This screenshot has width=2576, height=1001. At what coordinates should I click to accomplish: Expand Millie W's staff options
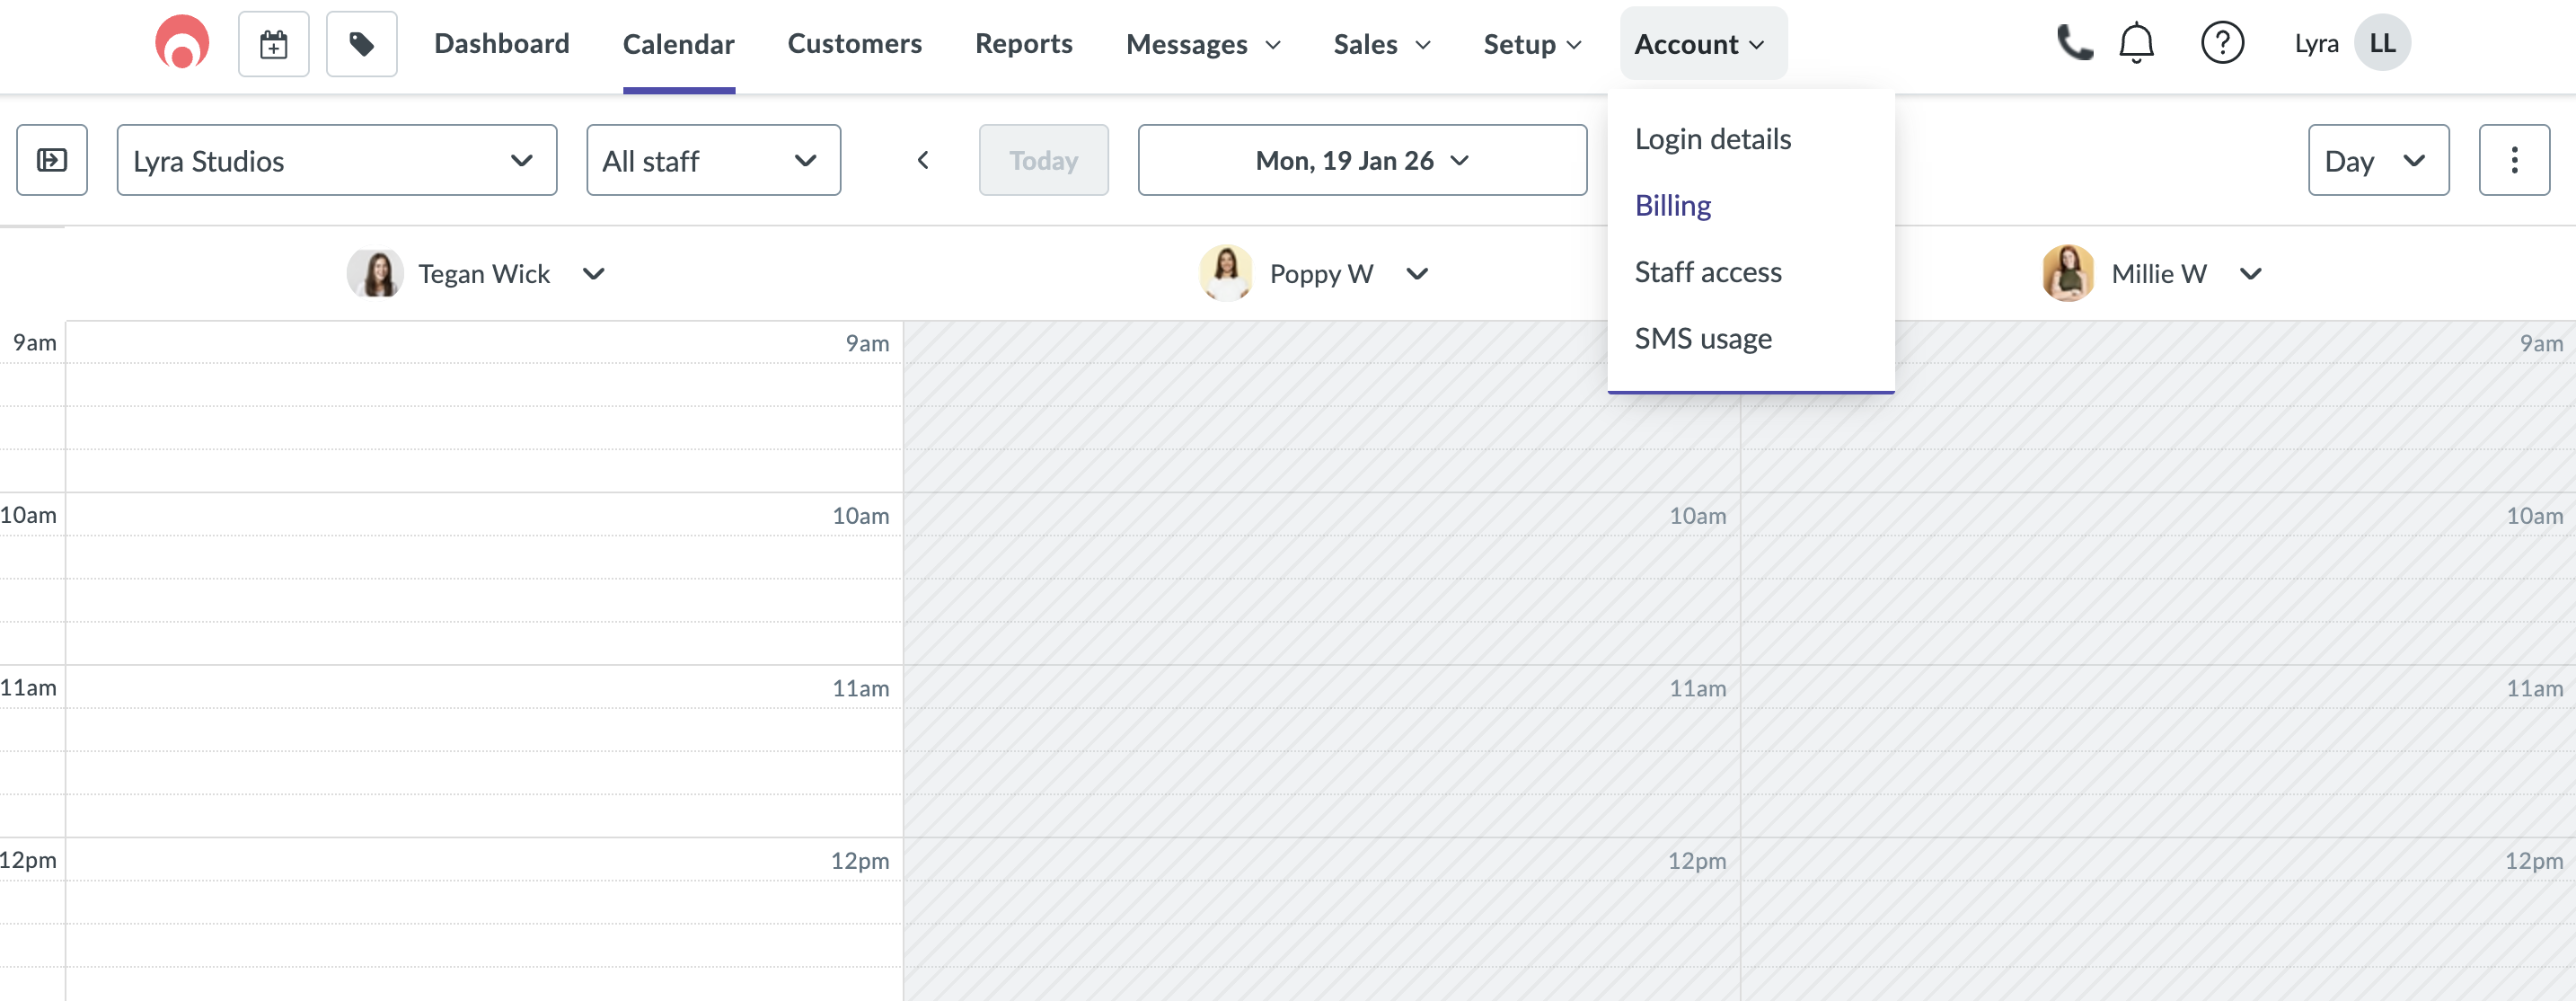(2252, 273)
